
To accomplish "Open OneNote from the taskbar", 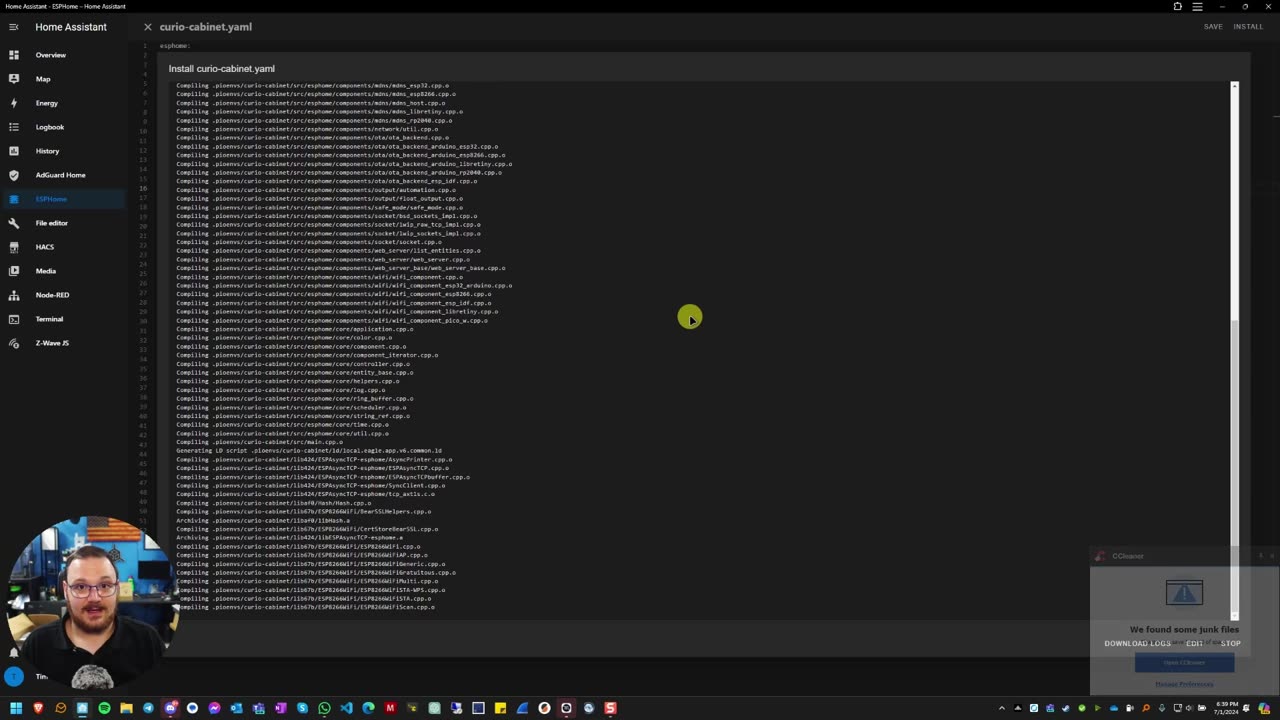I will coord(280,708).
